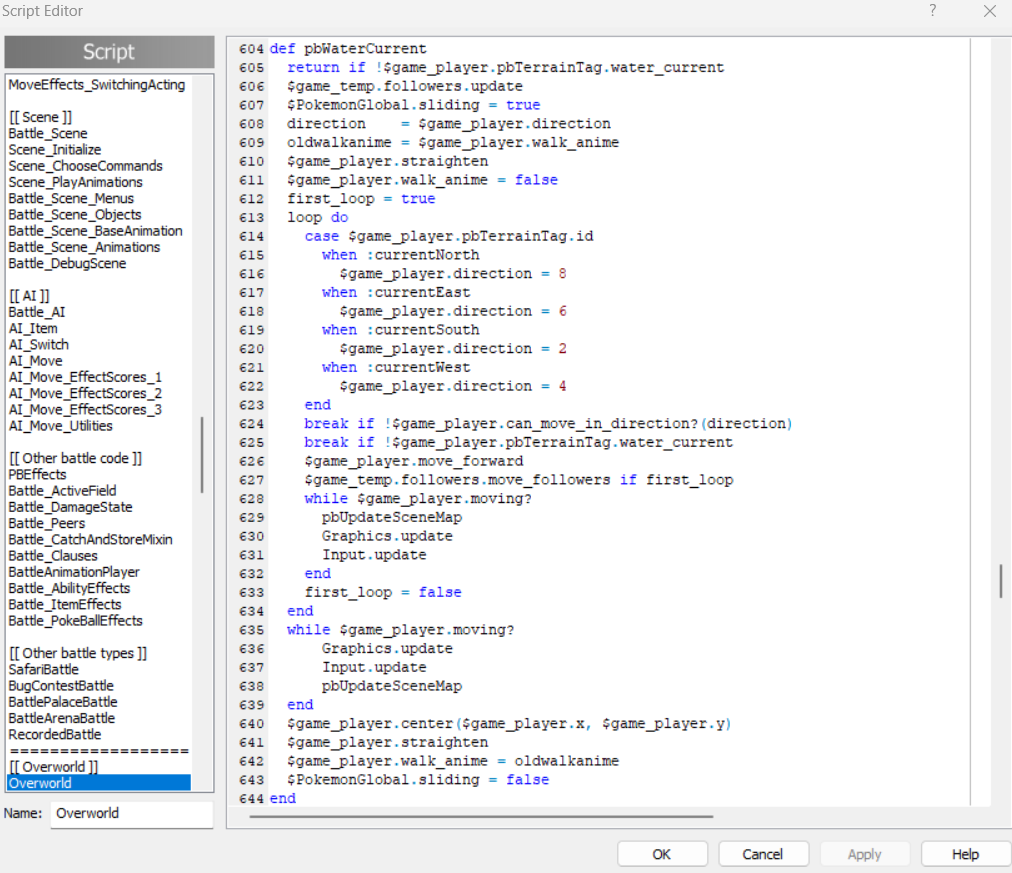The image size is (1012, 873).
Task: Click the code editor horizontal scrollbar
Action: (481, 816)
